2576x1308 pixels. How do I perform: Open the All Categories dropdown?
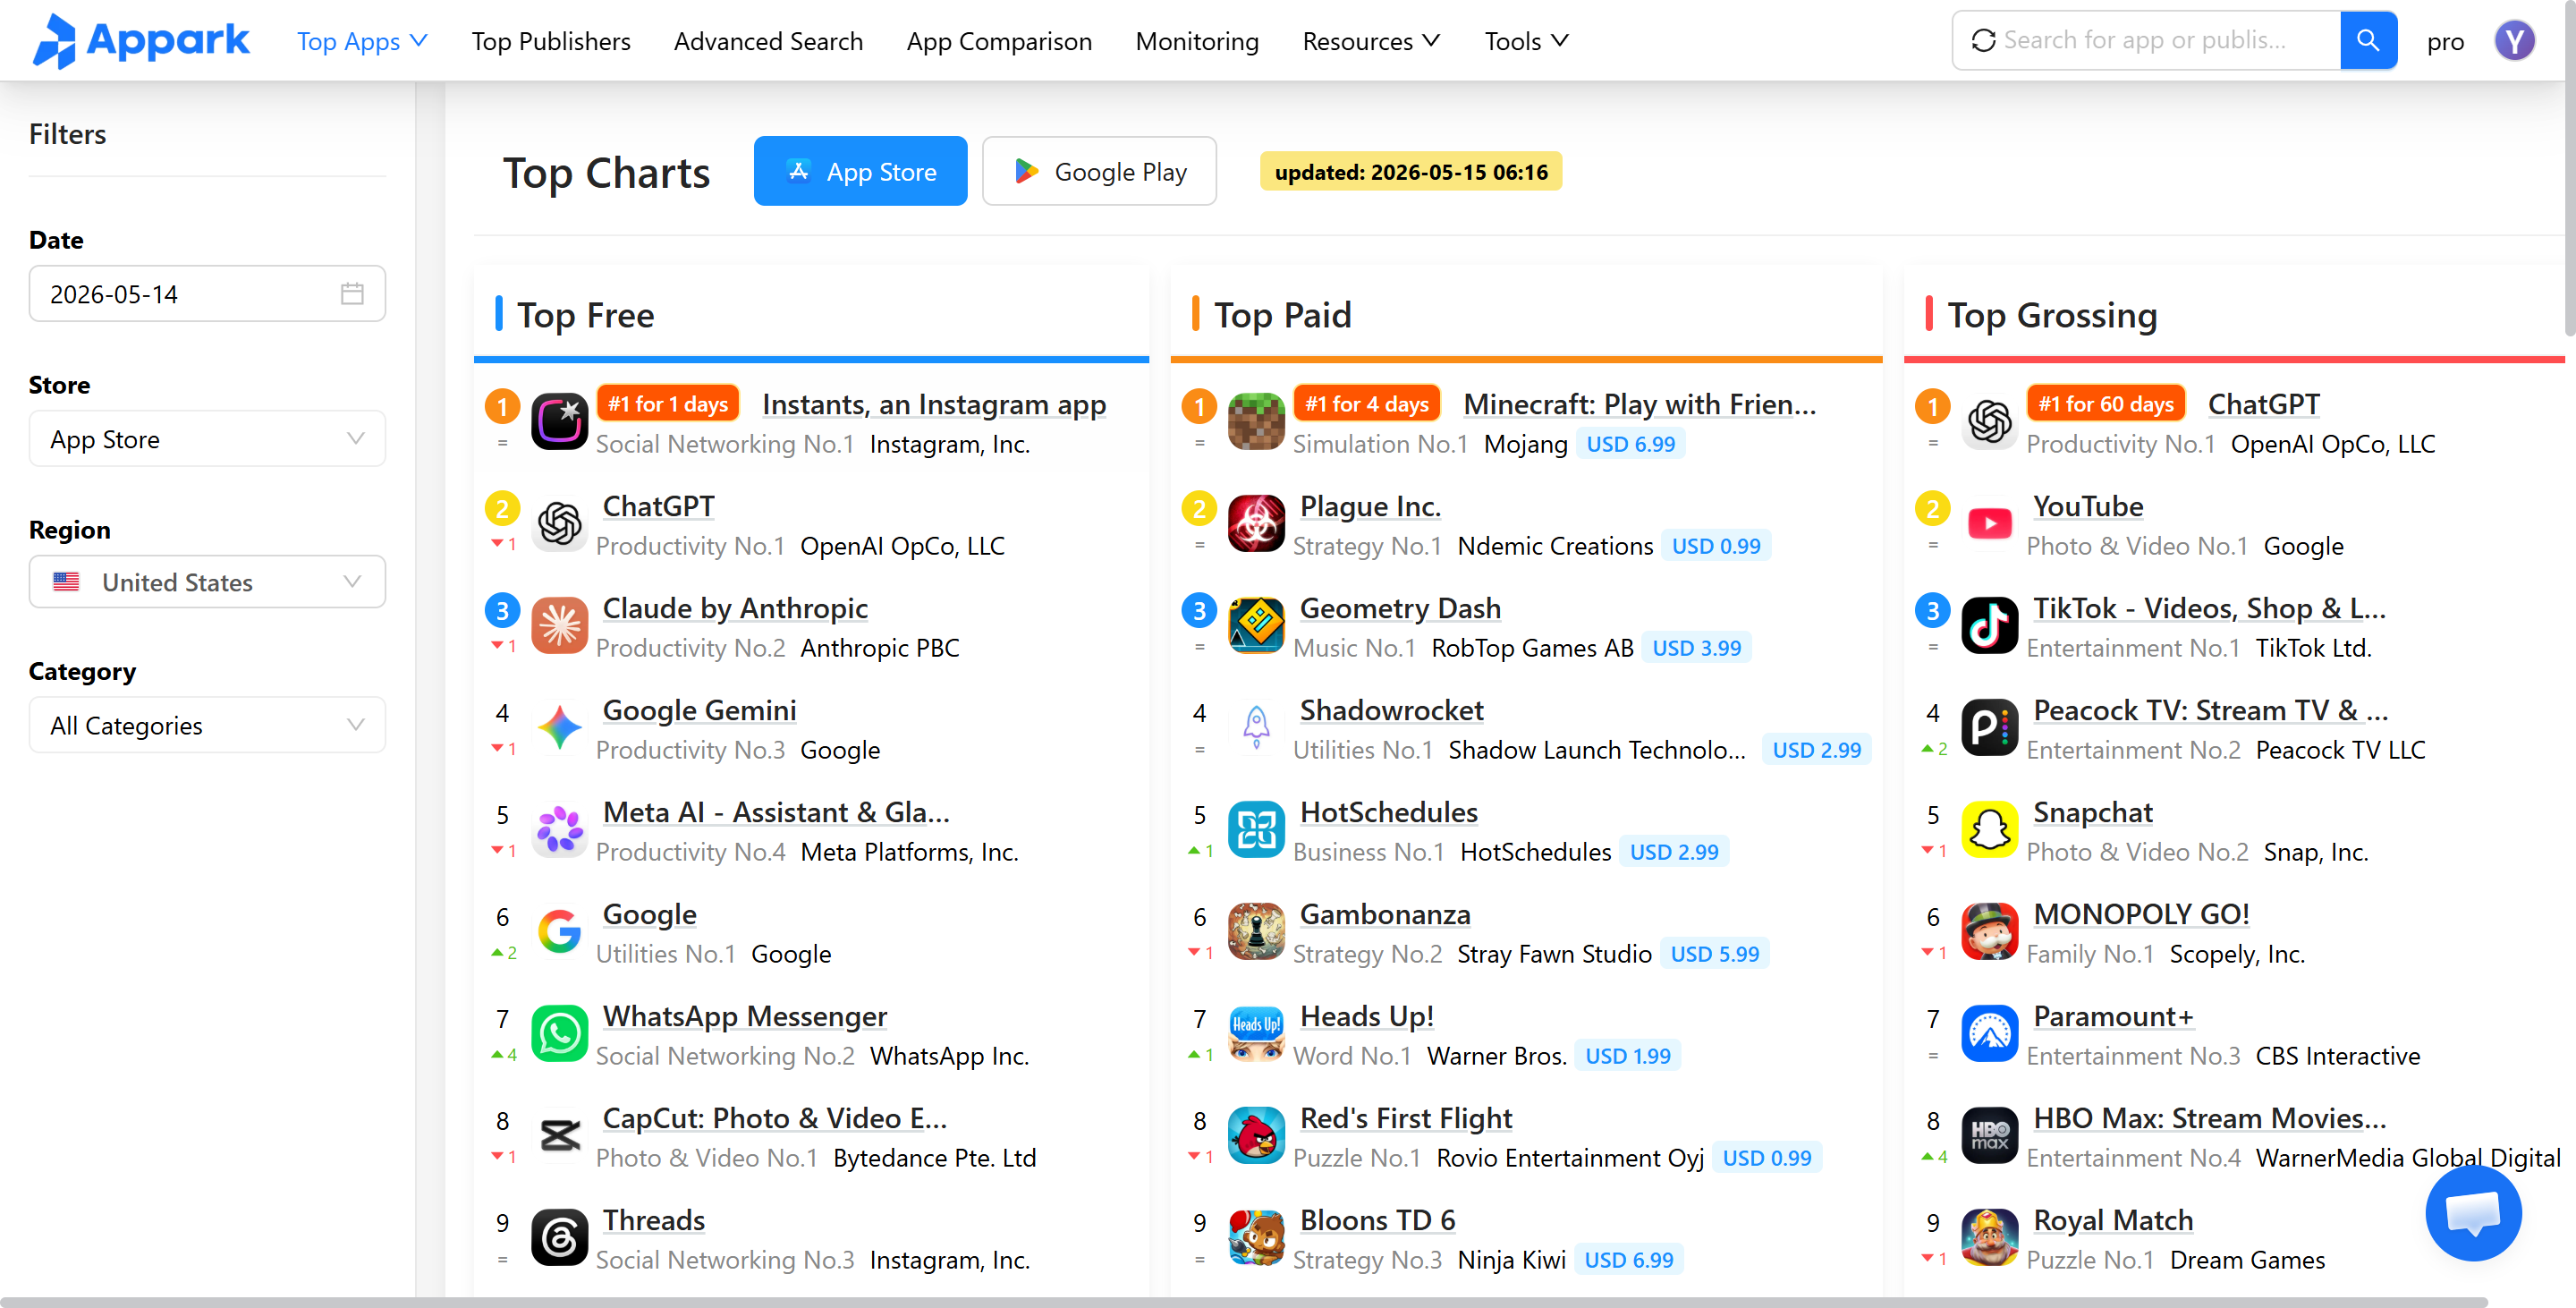tap(207, 725)
